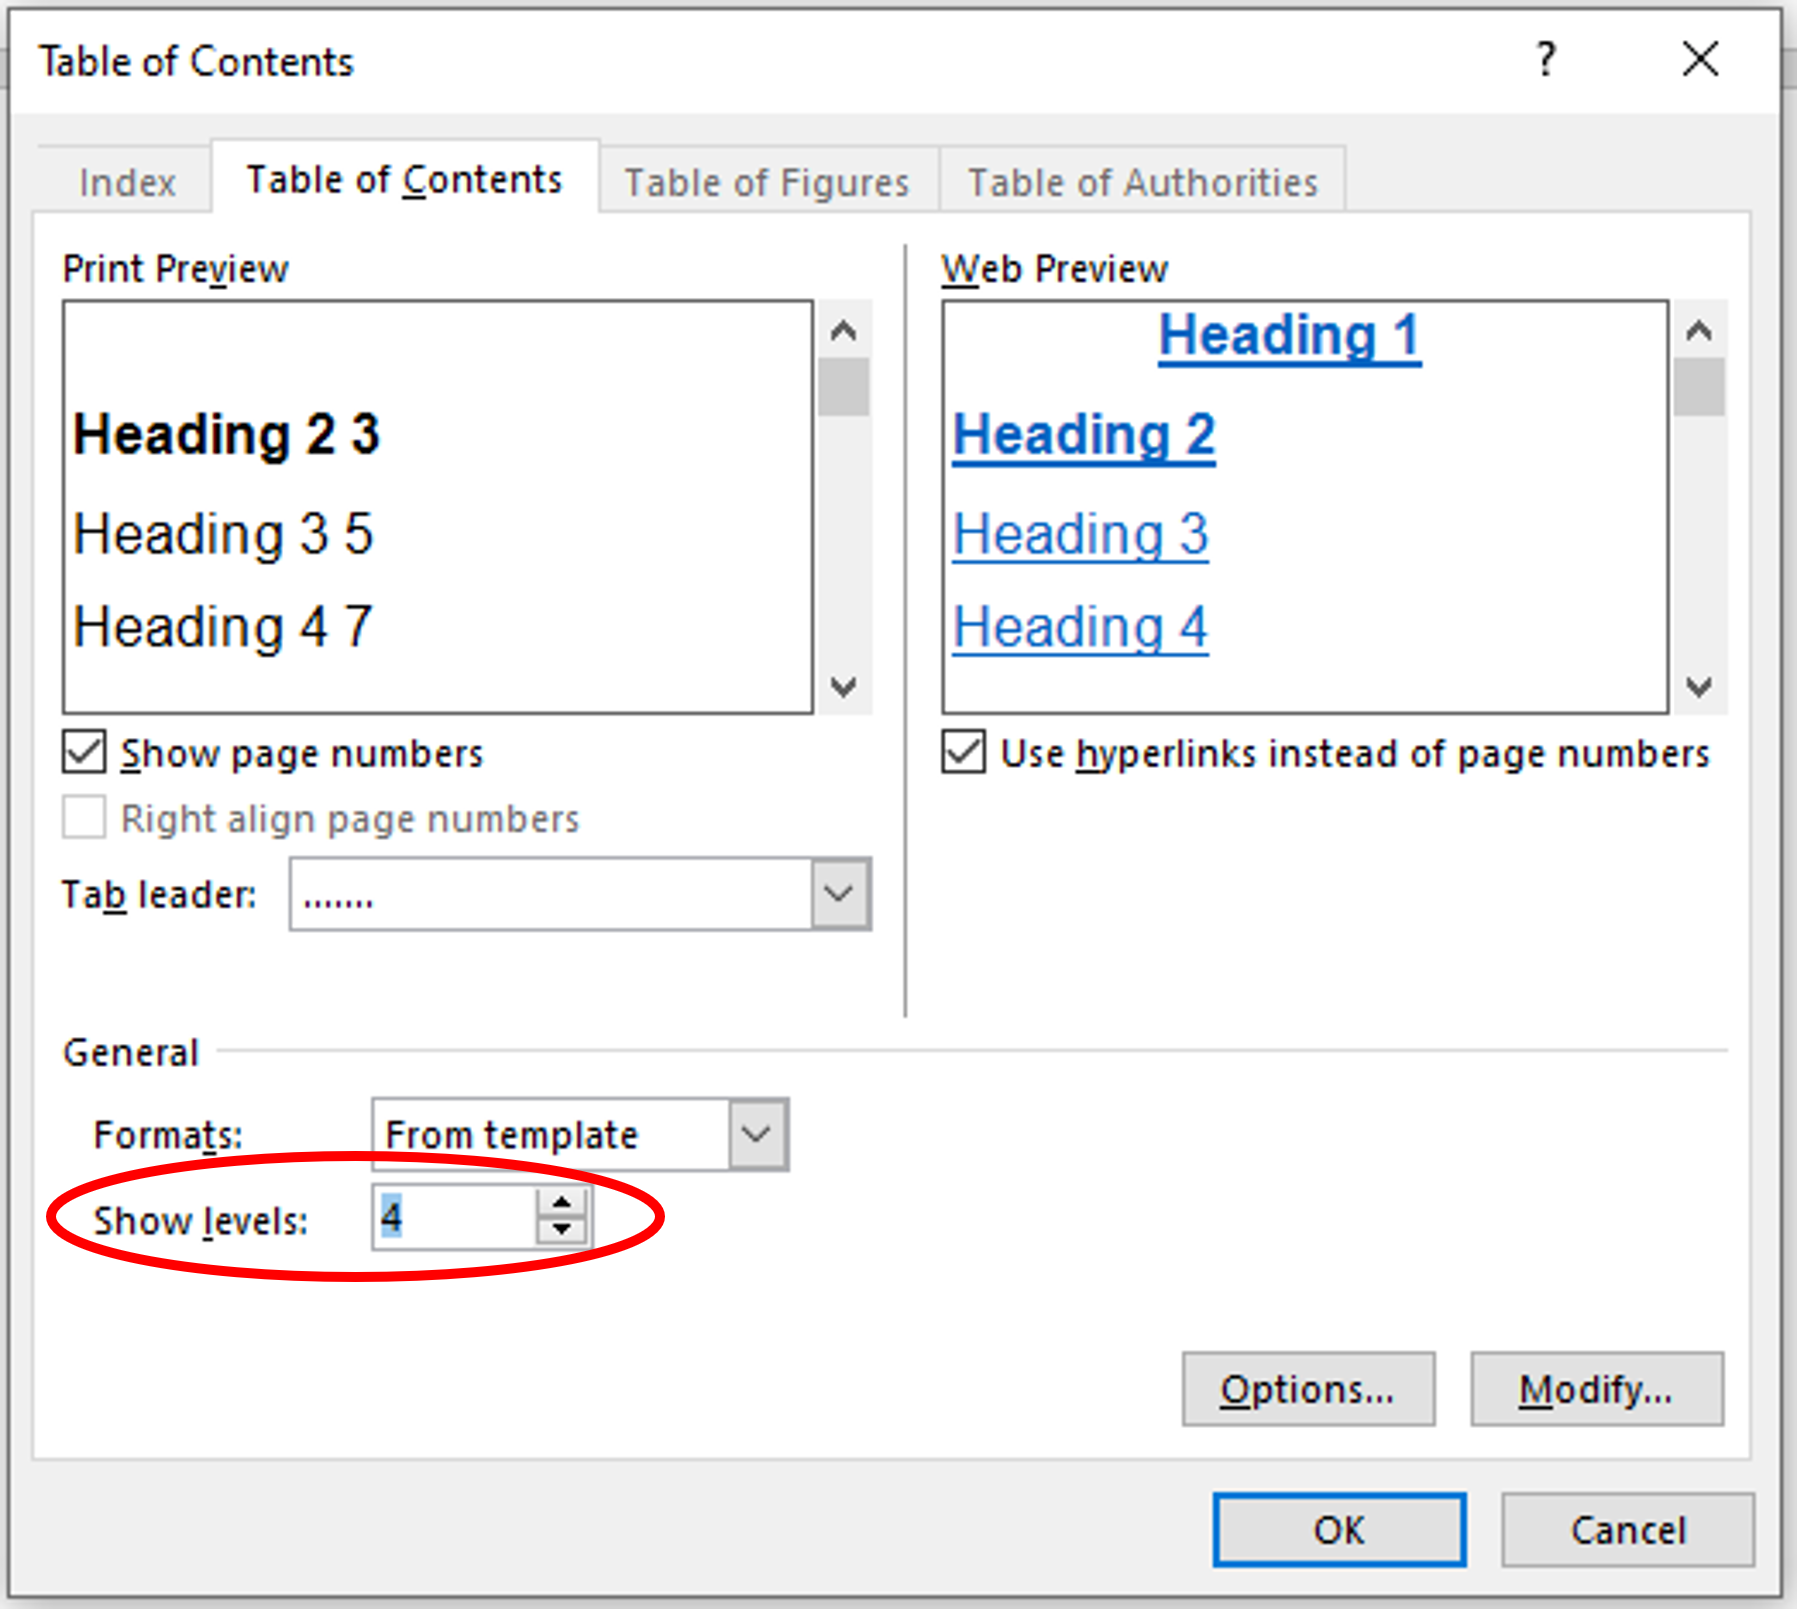This screenshot has height=1609, width=1797.
Task: Switch to the Index tab
Action: point(123,181)
